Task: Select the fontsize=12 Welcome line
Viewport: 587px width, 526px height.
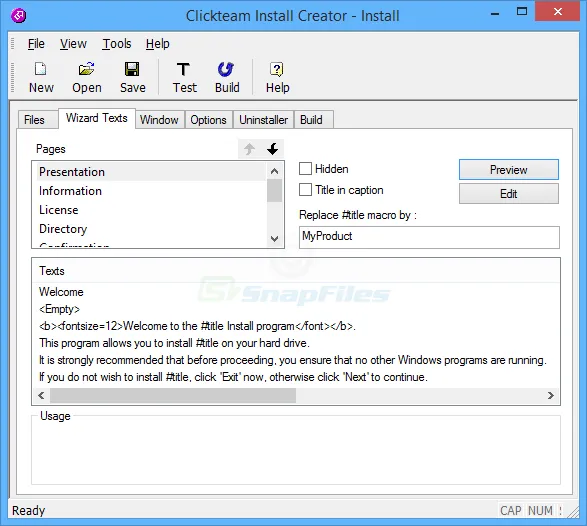Action: pos(197,326)
